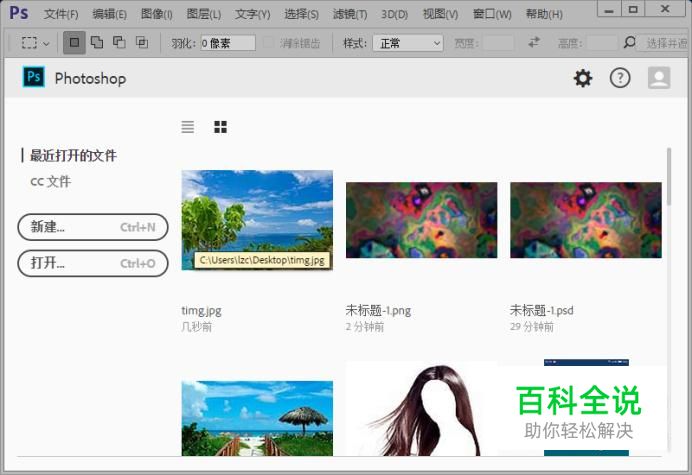
Task: Swap width and height arrows icon
Action: pos(534,42)
